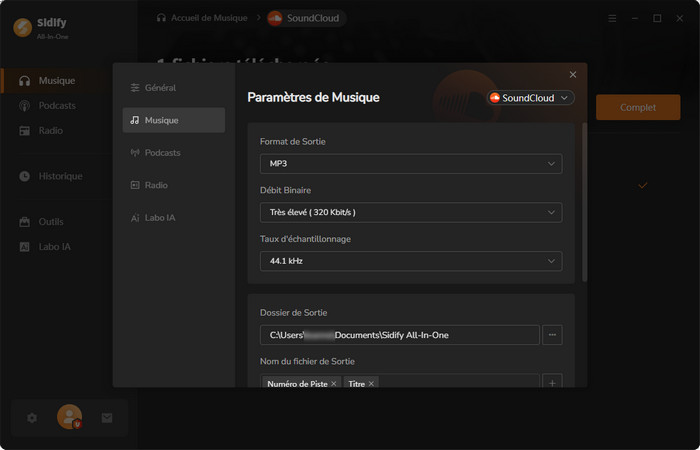700x450 pixels.
Task: Click the settings dialog scrollbar
Action: click(x=584, y=202)
